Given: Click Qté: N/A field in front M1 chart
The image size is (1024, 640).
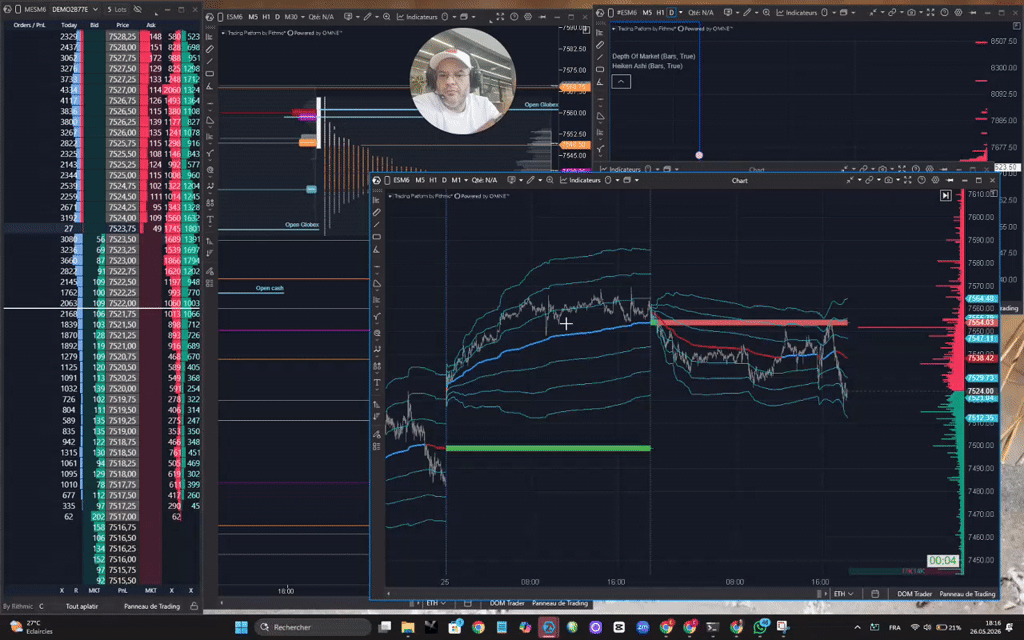Looking at the screenshot, I should pos(485,180).
